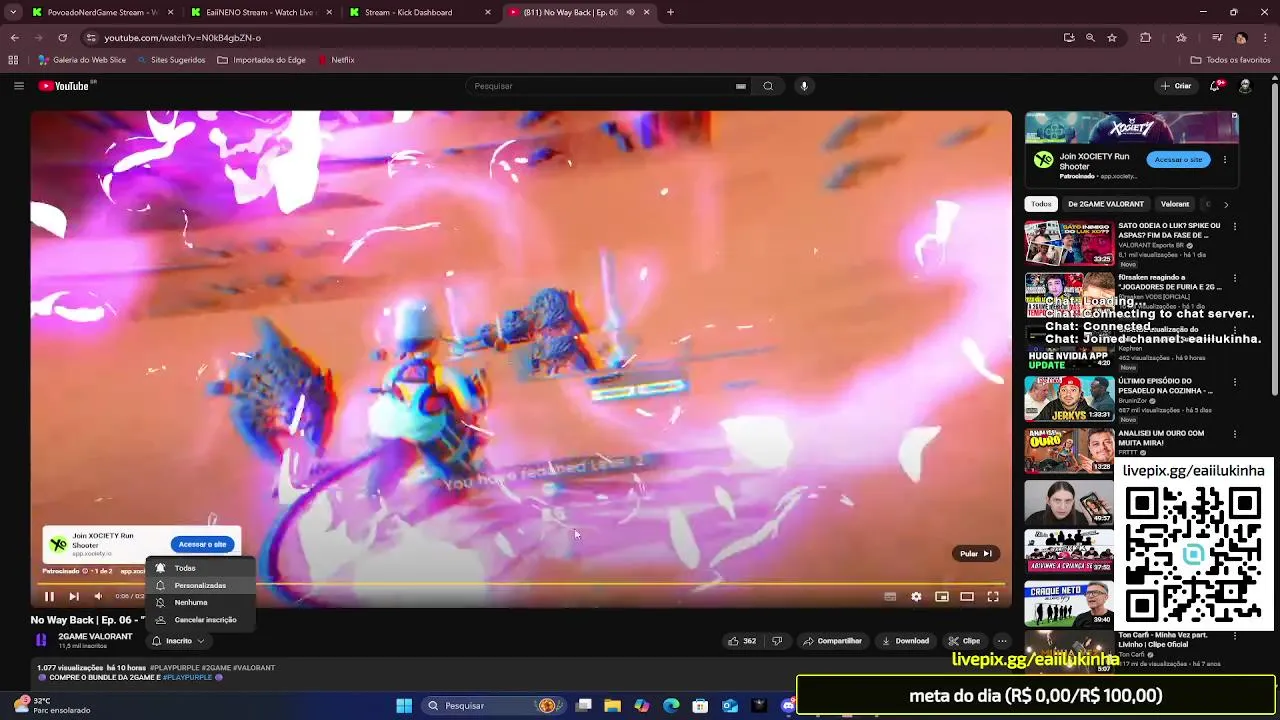Viewport: 1280px width, 720px height.
Task: Open a new browser tab
Action: coord(670,12)
